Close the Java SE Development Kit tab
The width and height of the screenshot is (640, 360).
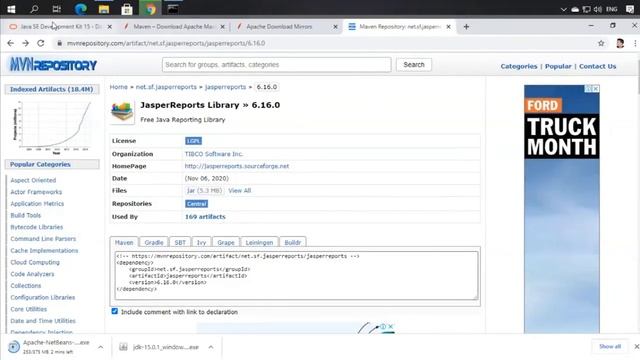point(109,27)
